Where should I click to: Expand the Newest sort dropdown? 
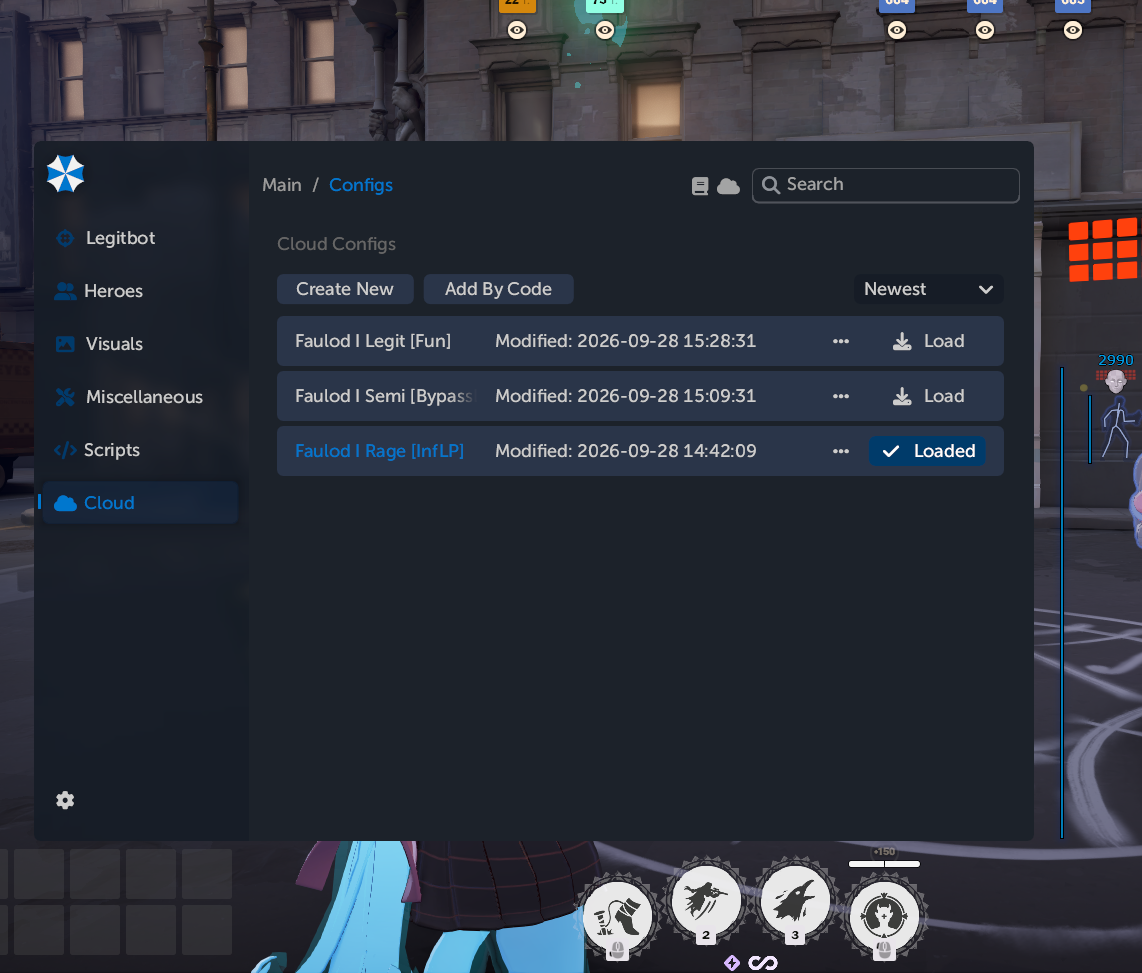pos(929,289)
